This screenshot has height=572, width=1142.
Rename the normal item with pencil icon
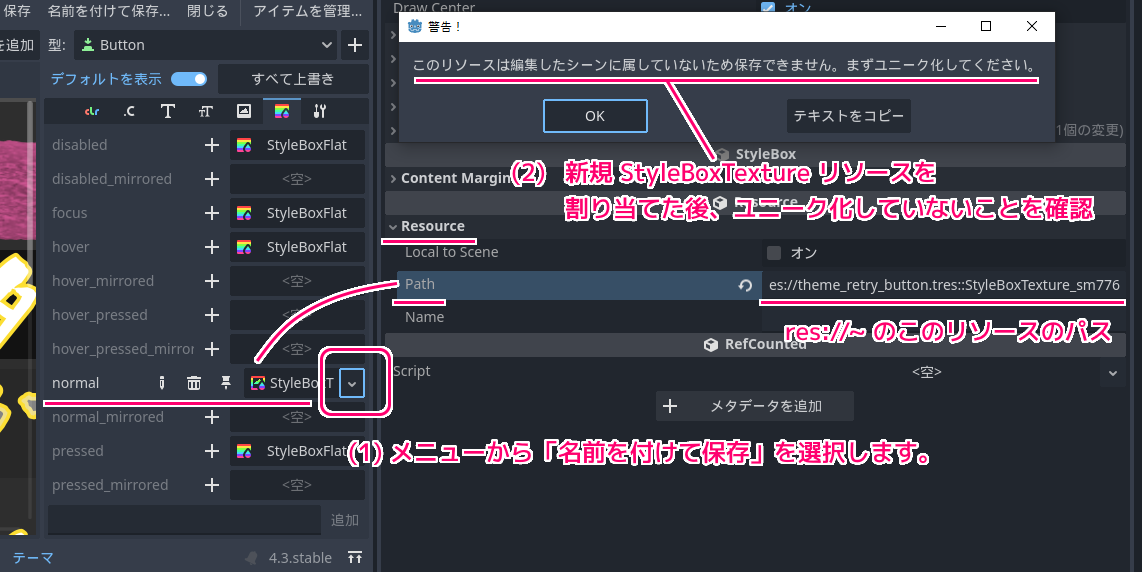tap(162, 383)
